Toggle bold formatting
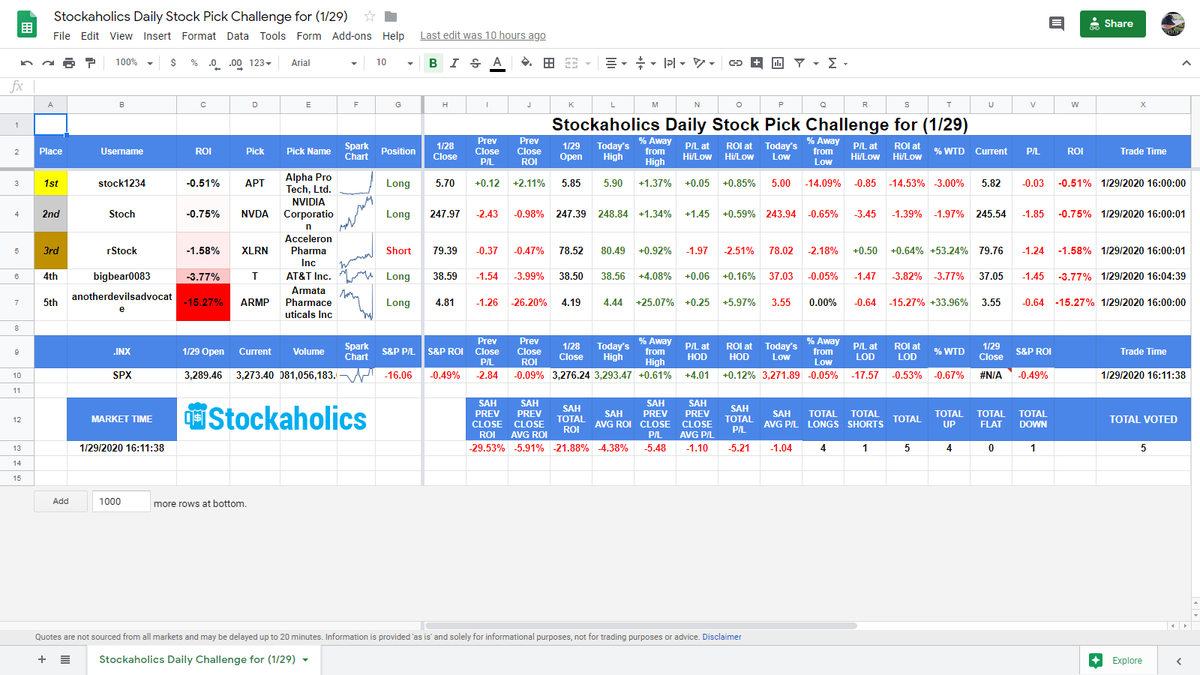 434,63
